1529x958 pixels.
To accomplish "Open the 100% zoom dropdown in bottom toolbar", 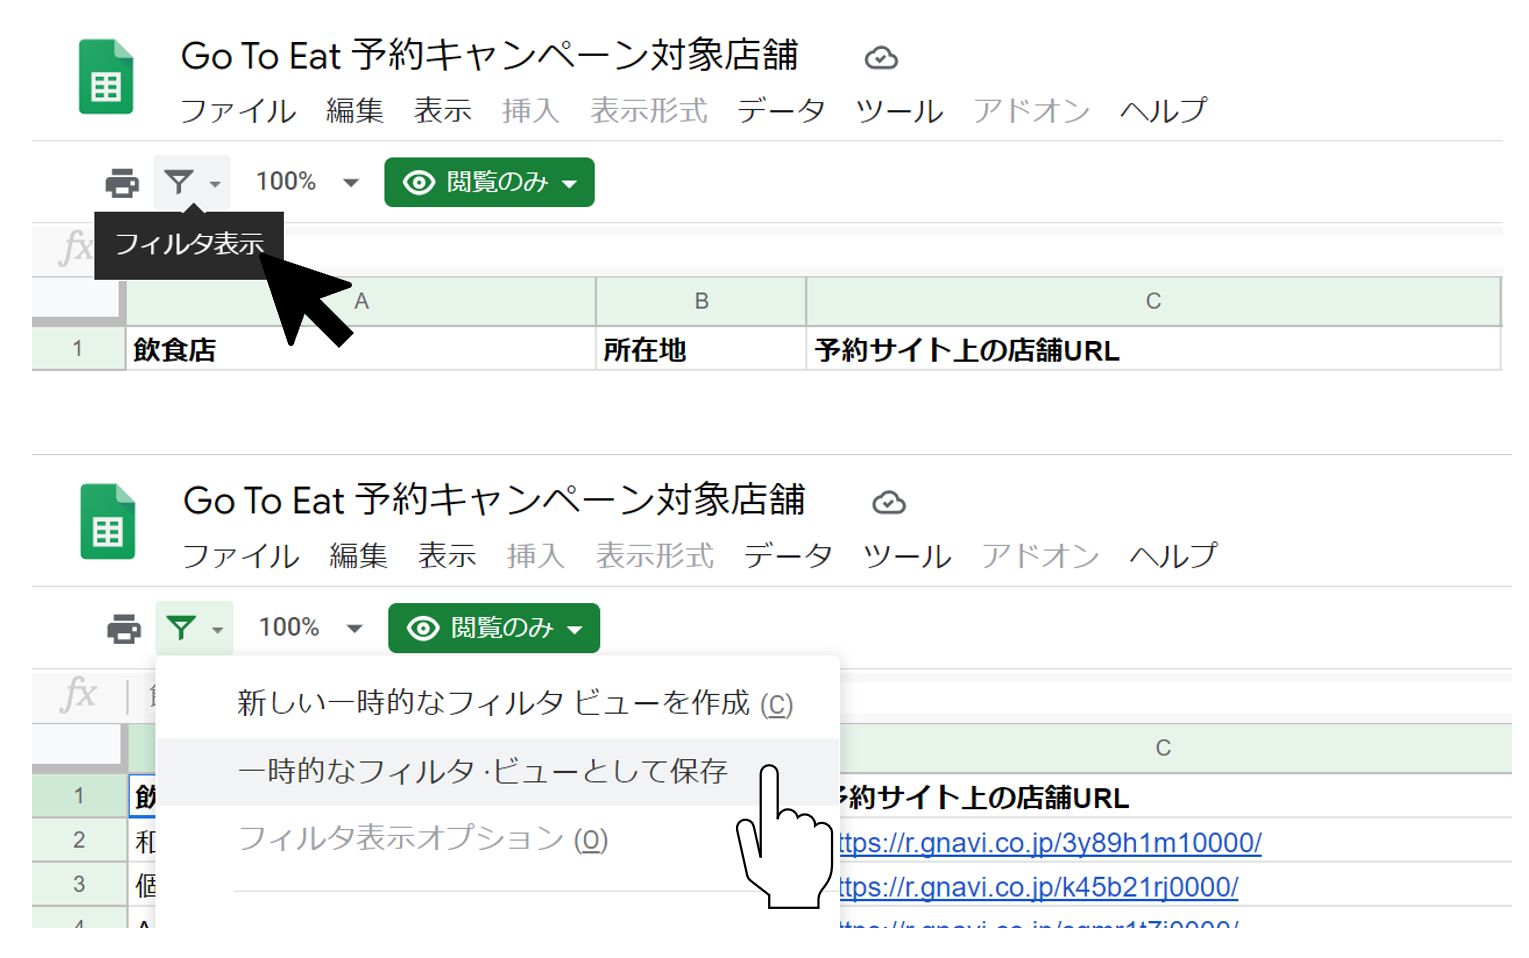I will tap(310, 628).
